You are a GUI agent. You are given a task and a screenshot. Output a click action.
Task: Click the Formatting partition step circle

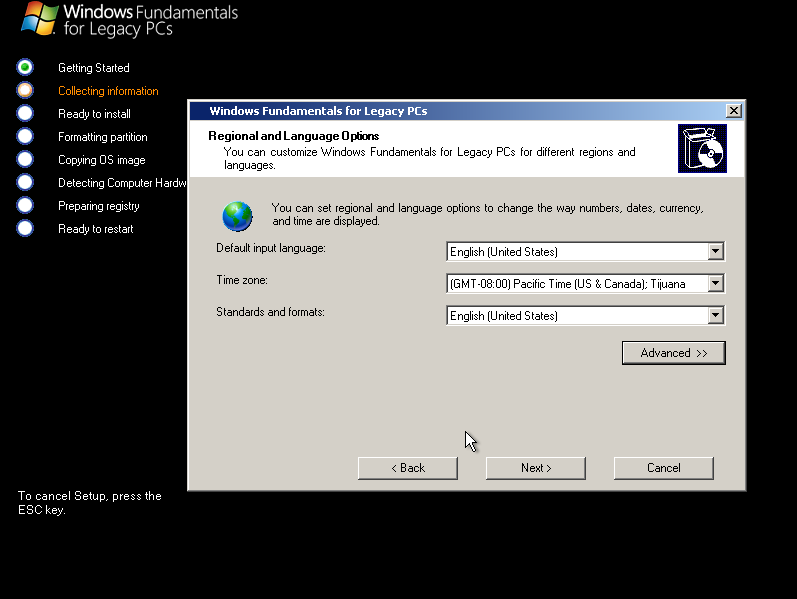(25, 136)
